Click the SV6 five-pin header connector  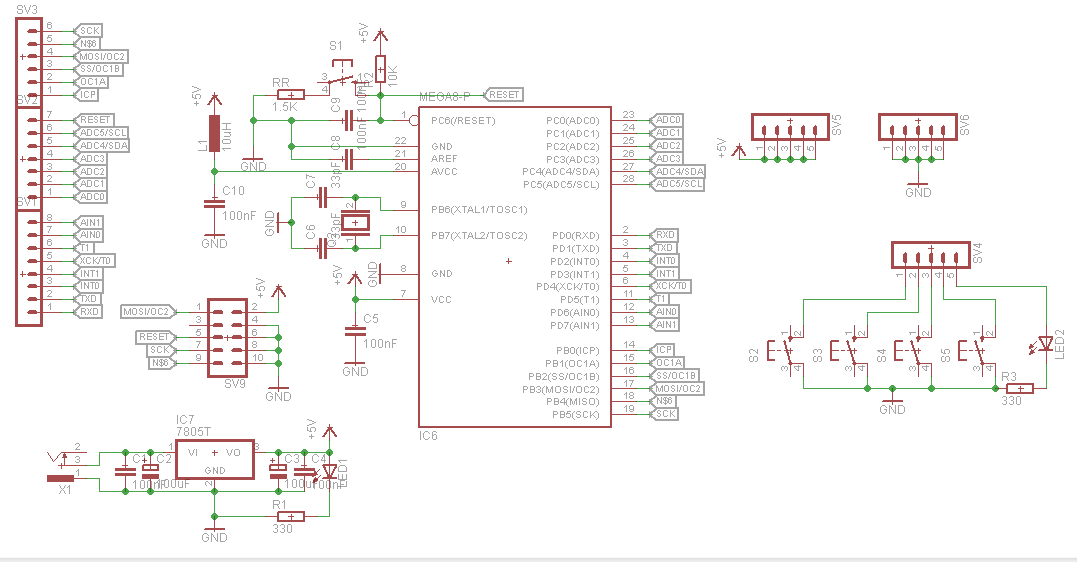pos(918,127)
